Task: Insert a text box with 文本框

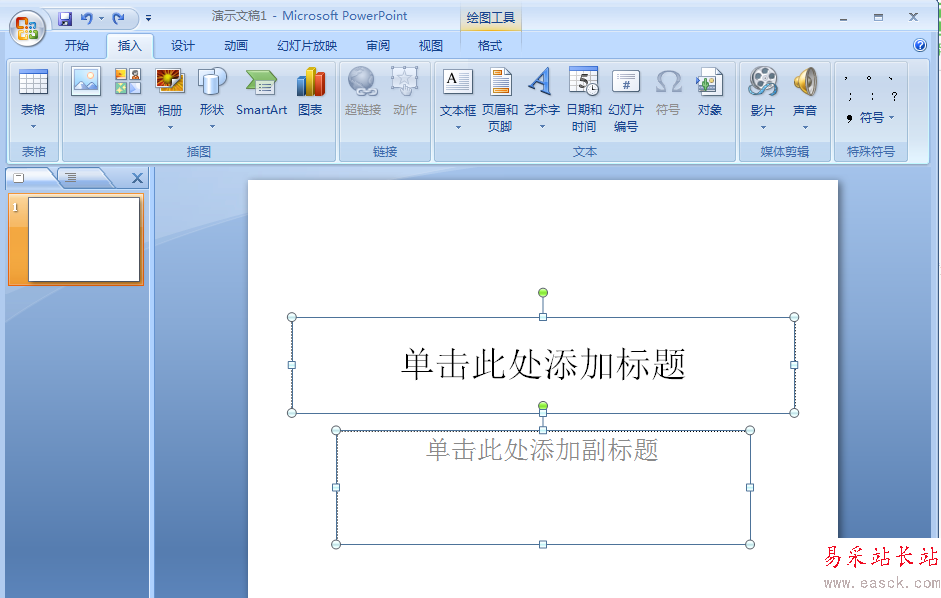Action: coord(458,91)
